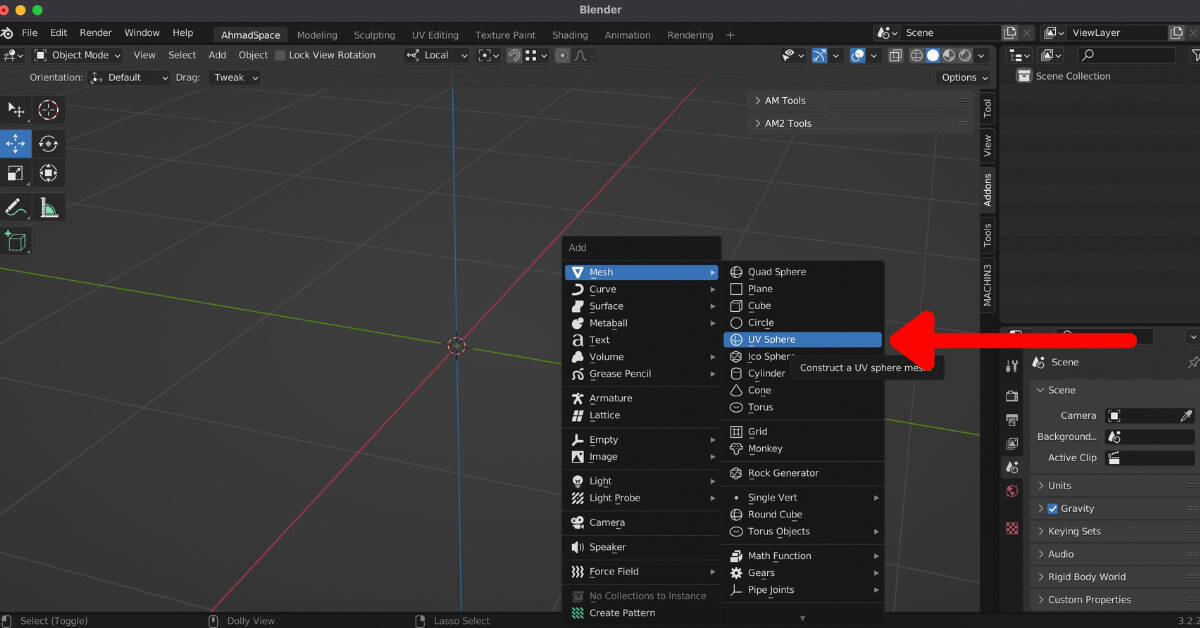Choose UV Sphere from Mesh submenu
1200x628 pixels.
click(x=803, y=340)
